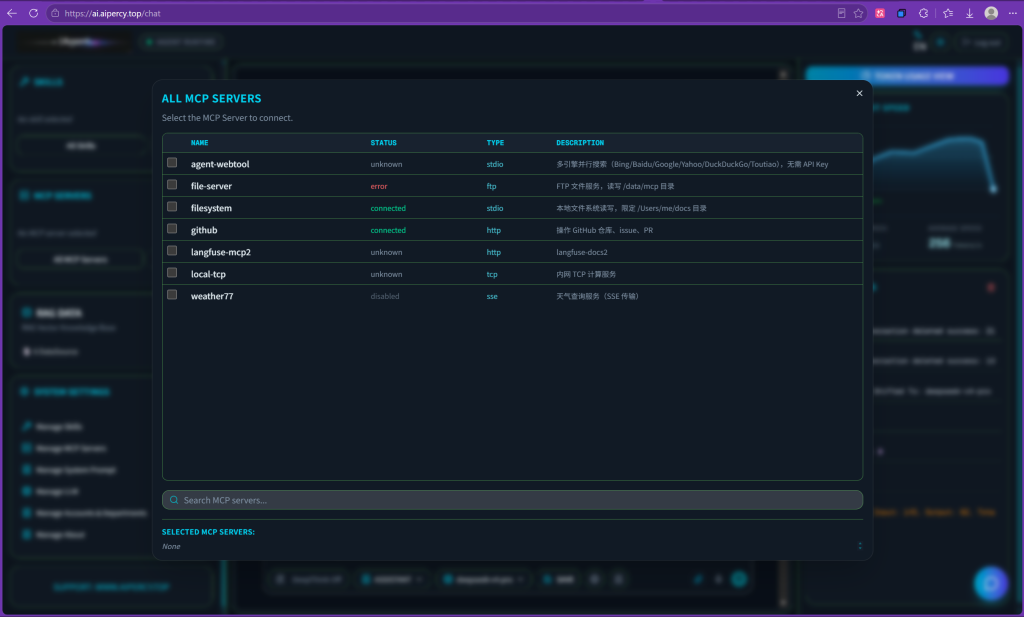This screenshot has width=1024, height=617.
Task: Click the sse type of weather77
Action: (x=492, y=296)
